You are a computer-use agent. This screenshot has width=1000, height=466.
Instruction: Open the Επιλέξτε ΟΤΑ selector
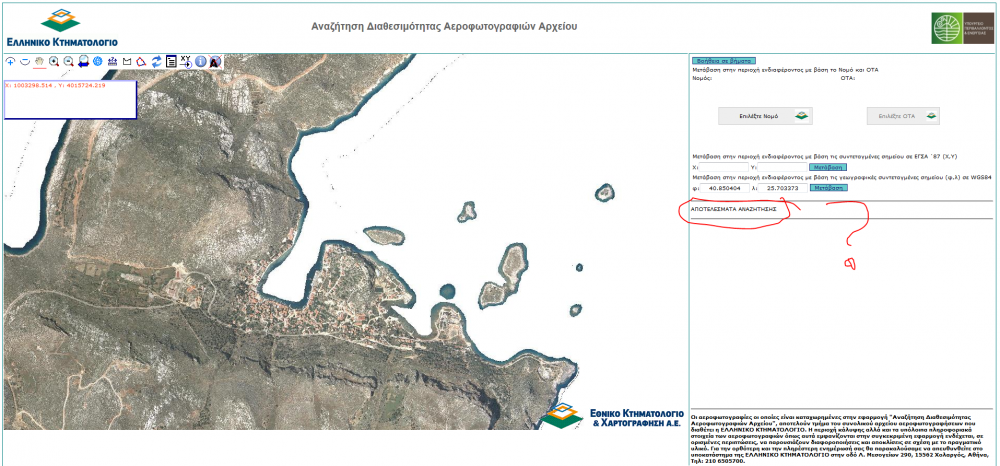[x=903, y=116]
